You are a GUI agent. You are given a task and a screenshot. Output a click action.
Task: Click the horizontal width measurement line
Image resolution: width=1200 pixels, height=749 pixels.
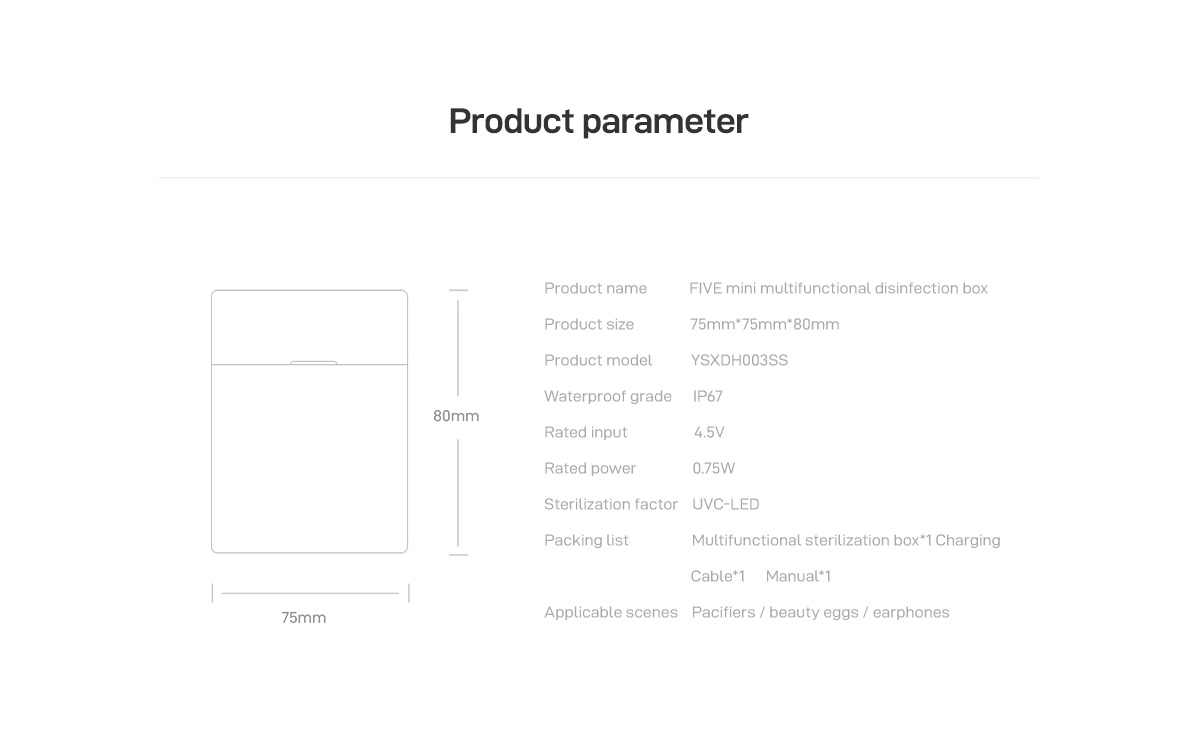310,593
